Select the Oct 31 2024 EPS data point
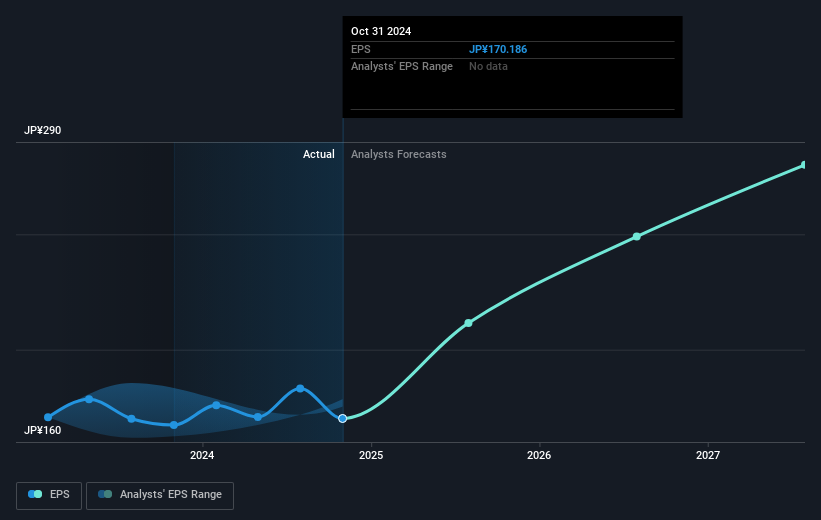Screen dimensions: 821x520 [342, 418]
